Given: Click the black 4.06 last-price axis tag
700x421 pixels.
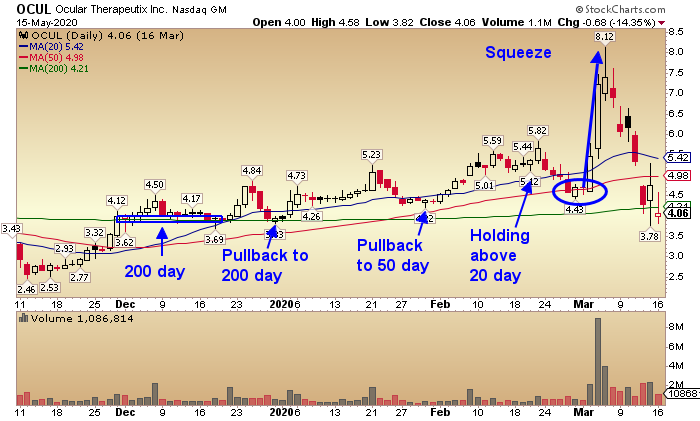Looking at the screenshot, I should coord(678,213).
